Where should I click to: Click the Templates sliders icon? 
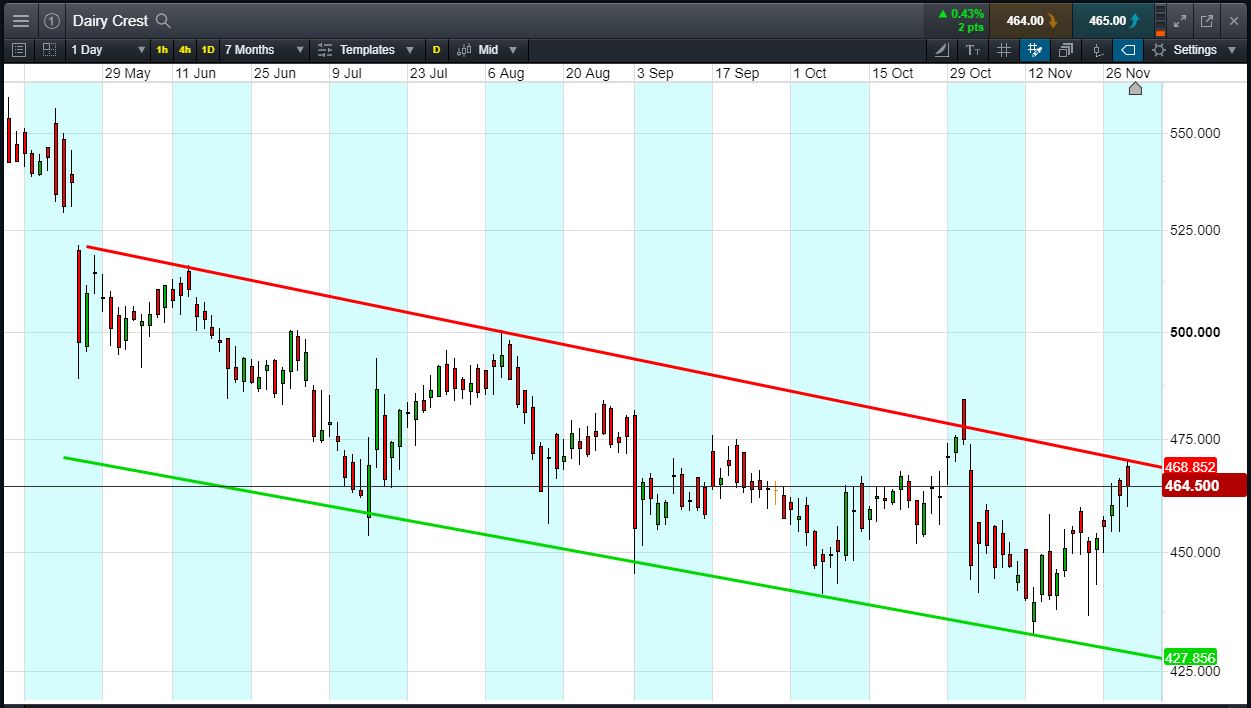pos(325,49)
